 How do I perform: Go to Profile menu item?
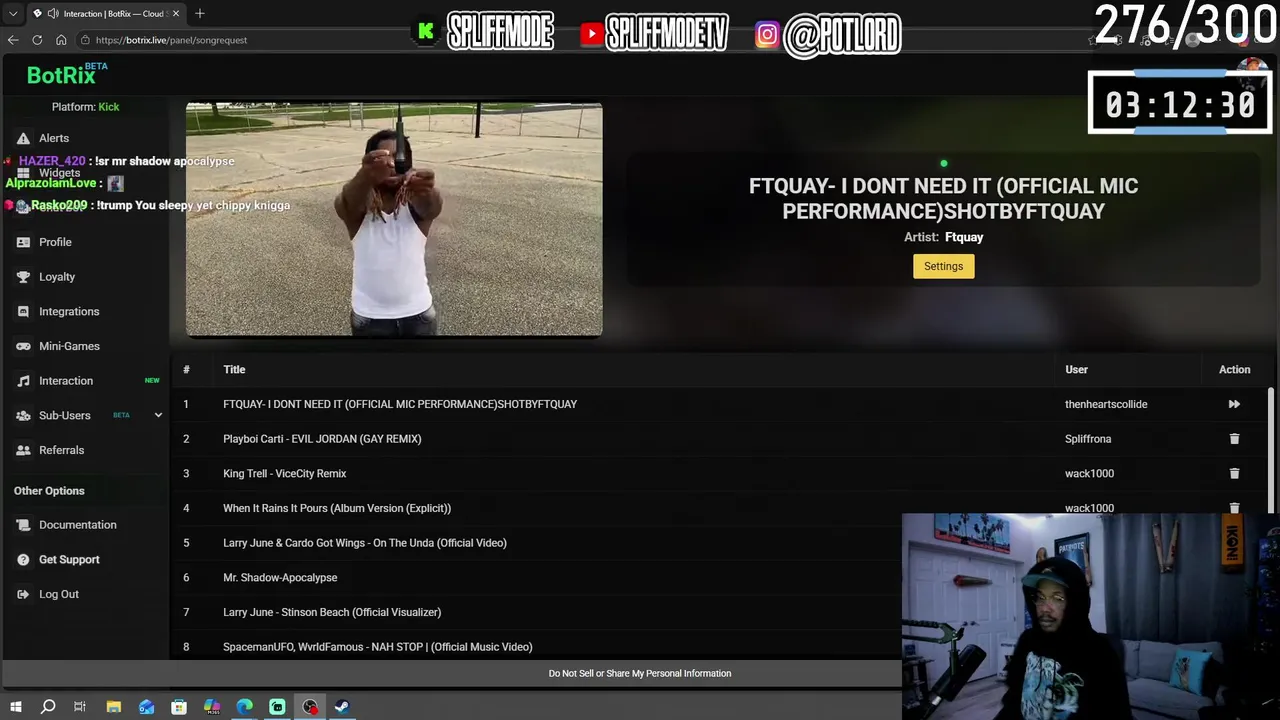click(55, 242)
